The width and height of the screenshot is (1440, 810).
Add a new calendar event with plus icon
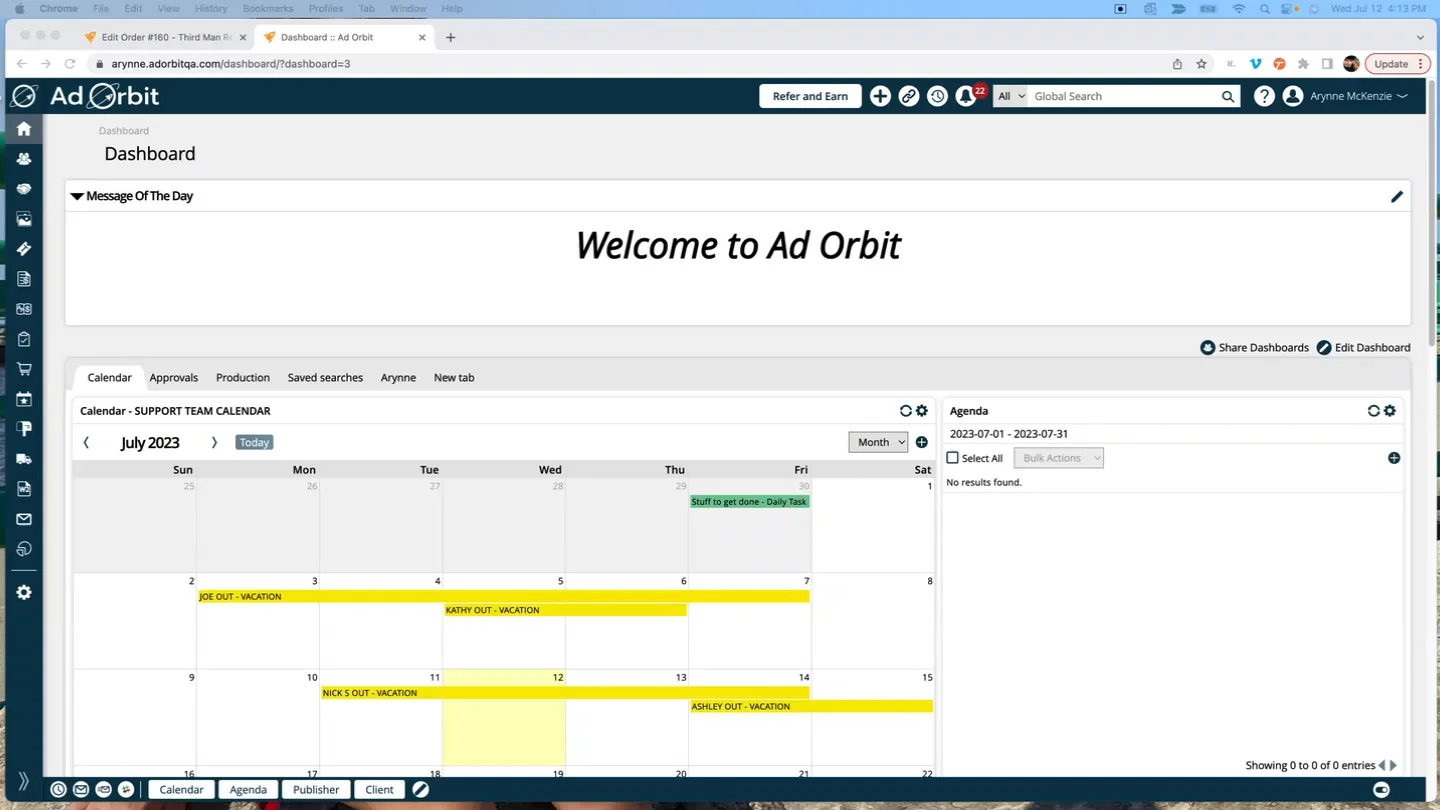coord(922,442)
